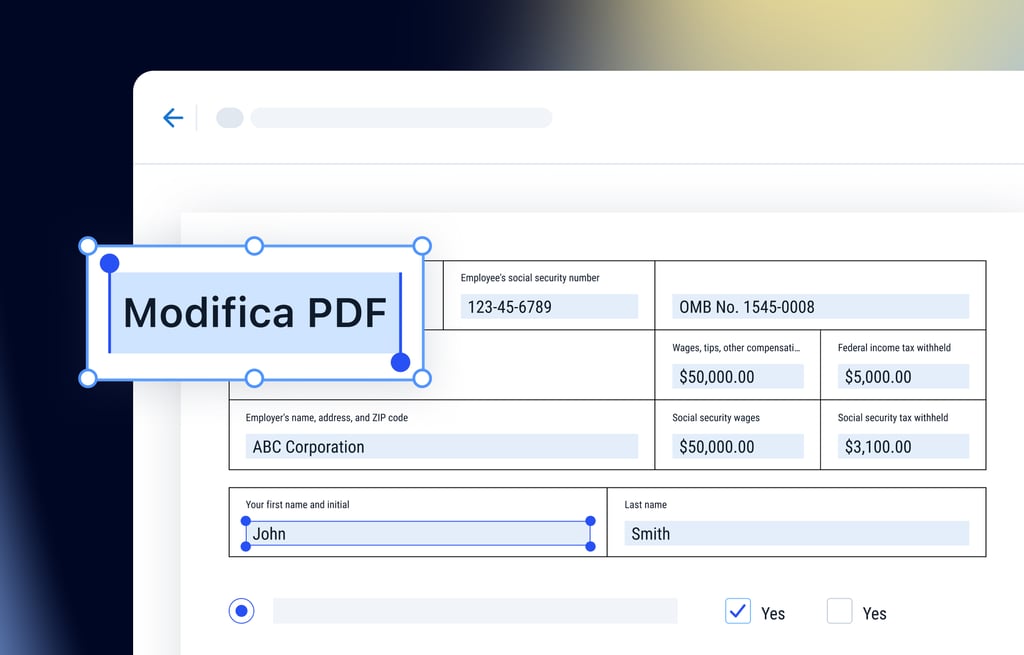This screenshot has height=655, width=1024.
Task: Check the empty Yes checkbox
Action: pos(839,611)
